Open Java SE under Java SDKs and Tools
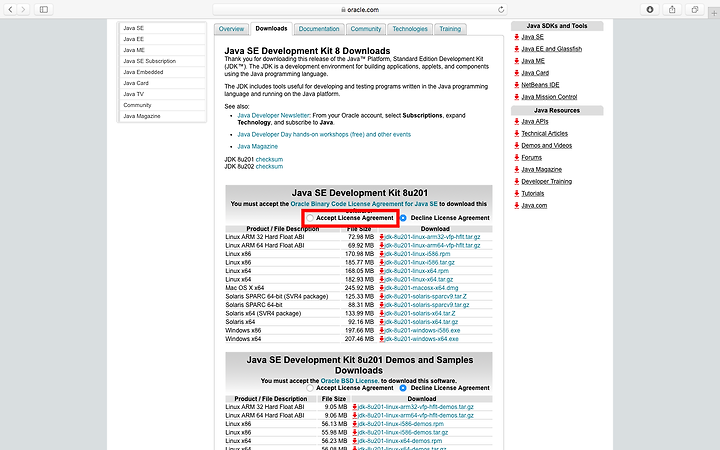The width and height of the screenshot is (720, 450). 532,37
